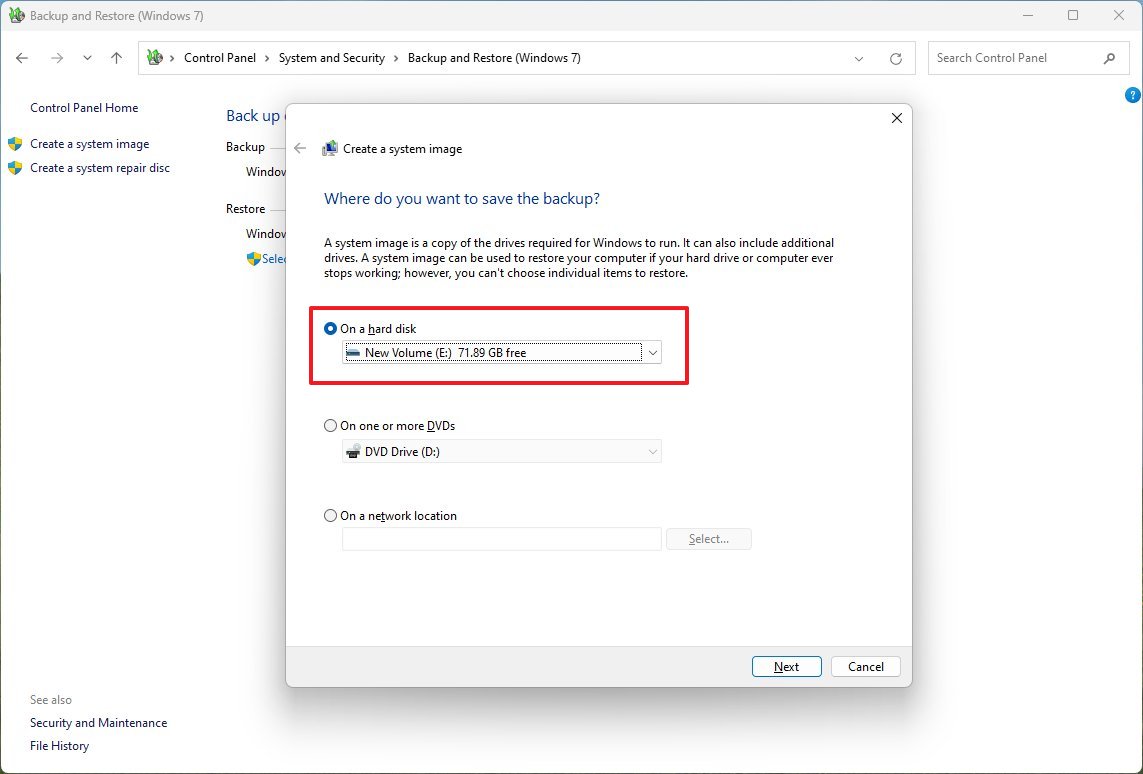The width and height of the screenshot is (1143, 774).
Task: Click the Next button
Action: point(786,666)
